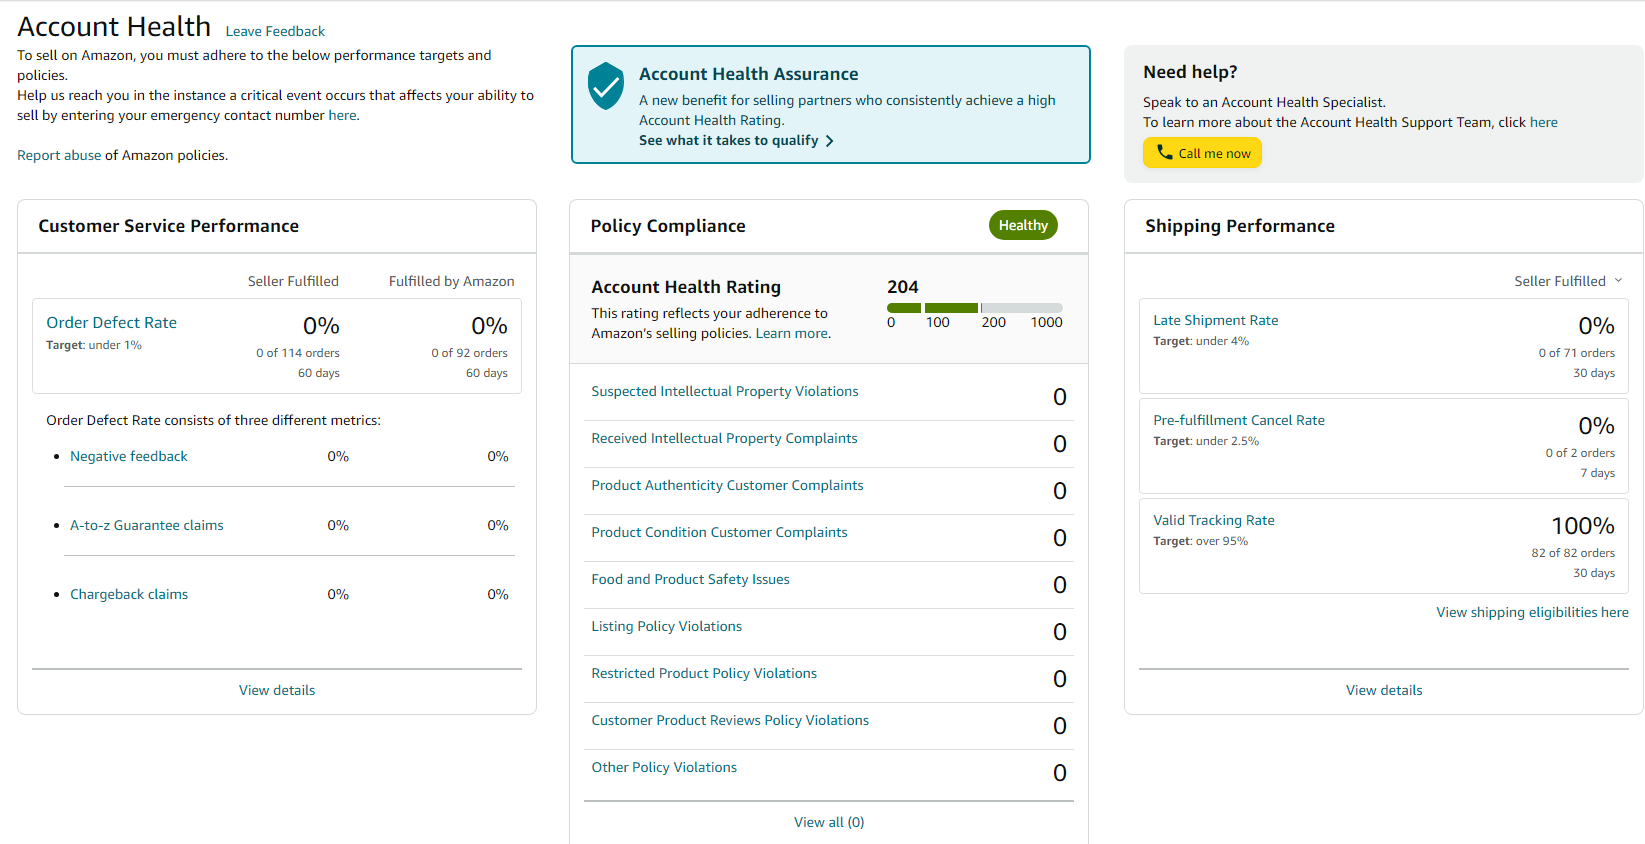Screen dimensions: 1645x844
Task: Click the 100% Valid Tracking Rate value
Action: [1583, 526]
